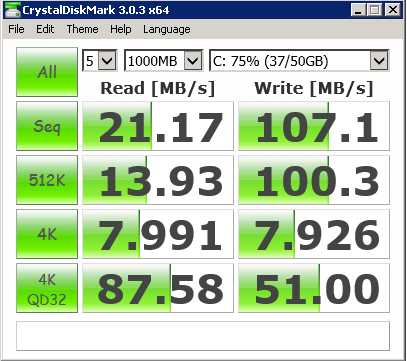Open the 1000MB test size dropdown
Image resolution: width=407 pixels, height=361 pixels.
click(163, 61)
